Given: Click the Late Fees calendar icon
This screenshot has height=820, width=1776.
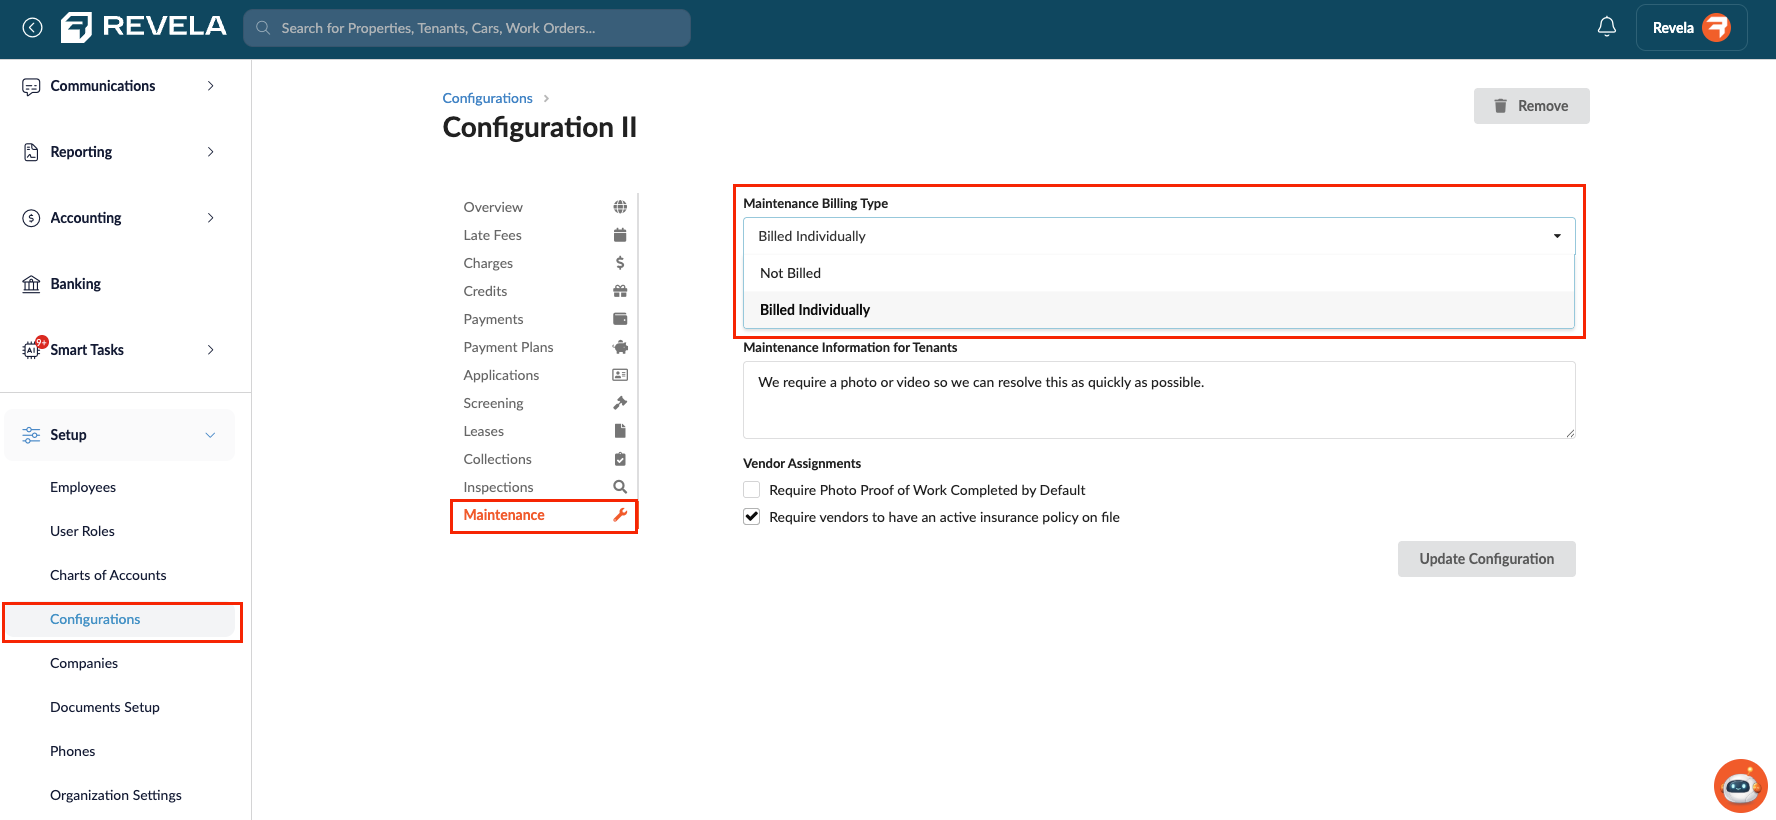Looking at the screenshot, I should coord(620,235).
